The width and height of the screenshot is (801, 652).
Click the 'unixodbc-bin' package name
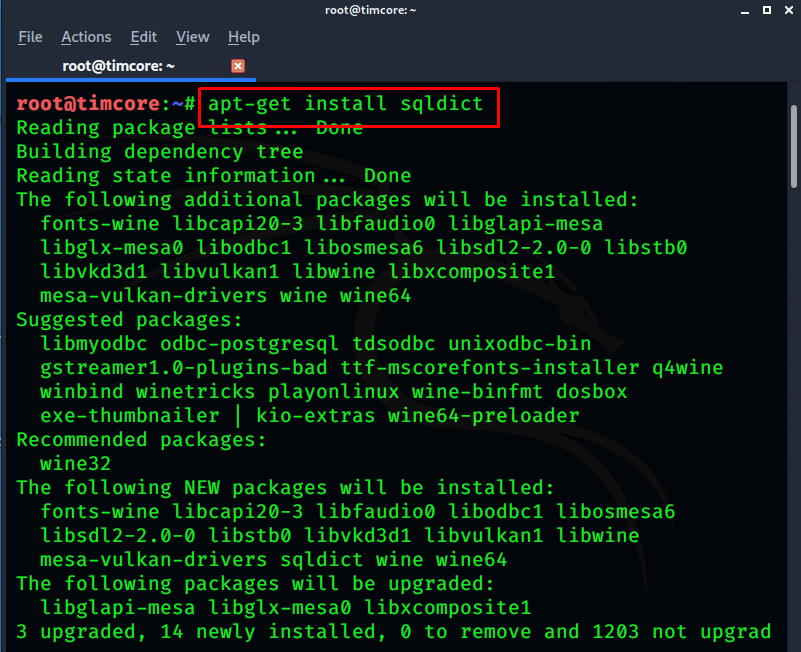(x=520, y=344)
